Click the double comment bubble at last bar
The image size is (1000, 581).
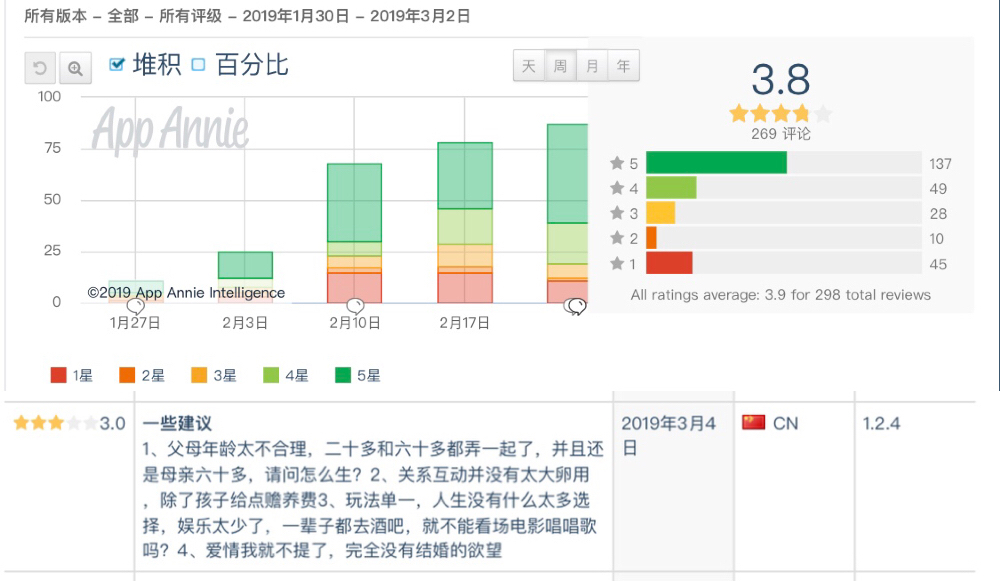pos(575,307)
